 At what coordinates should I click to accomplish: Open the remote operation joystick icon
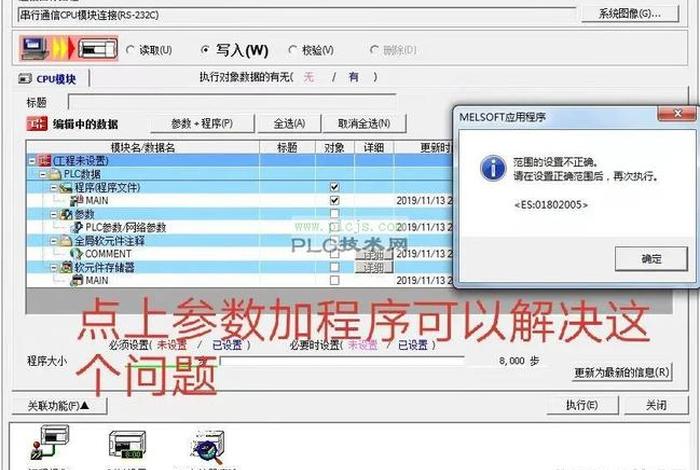(x=49, y=442)
